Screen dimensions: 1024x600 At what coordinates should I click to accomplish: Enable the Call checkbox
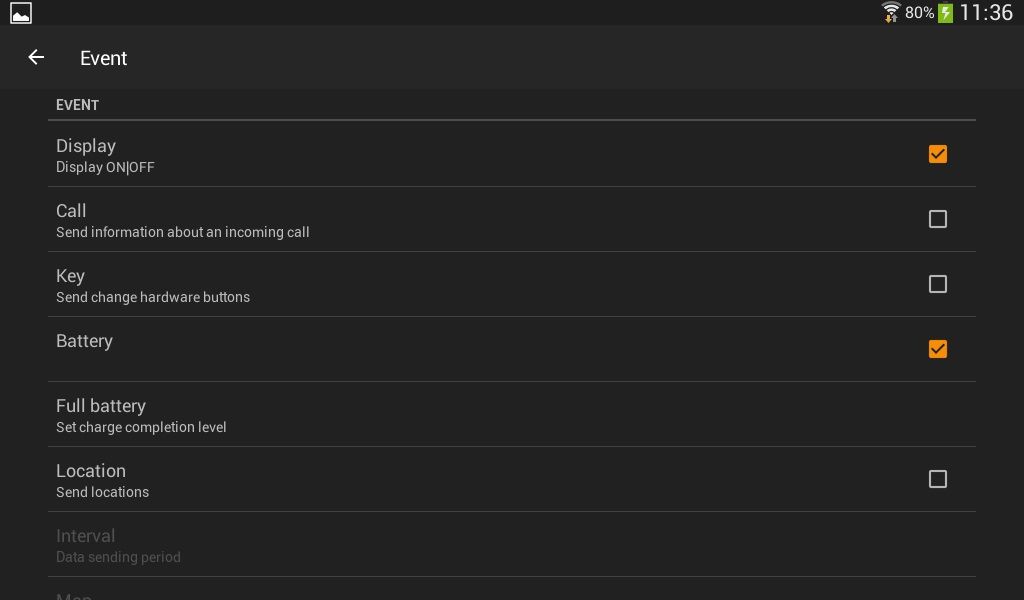(937, 219)
